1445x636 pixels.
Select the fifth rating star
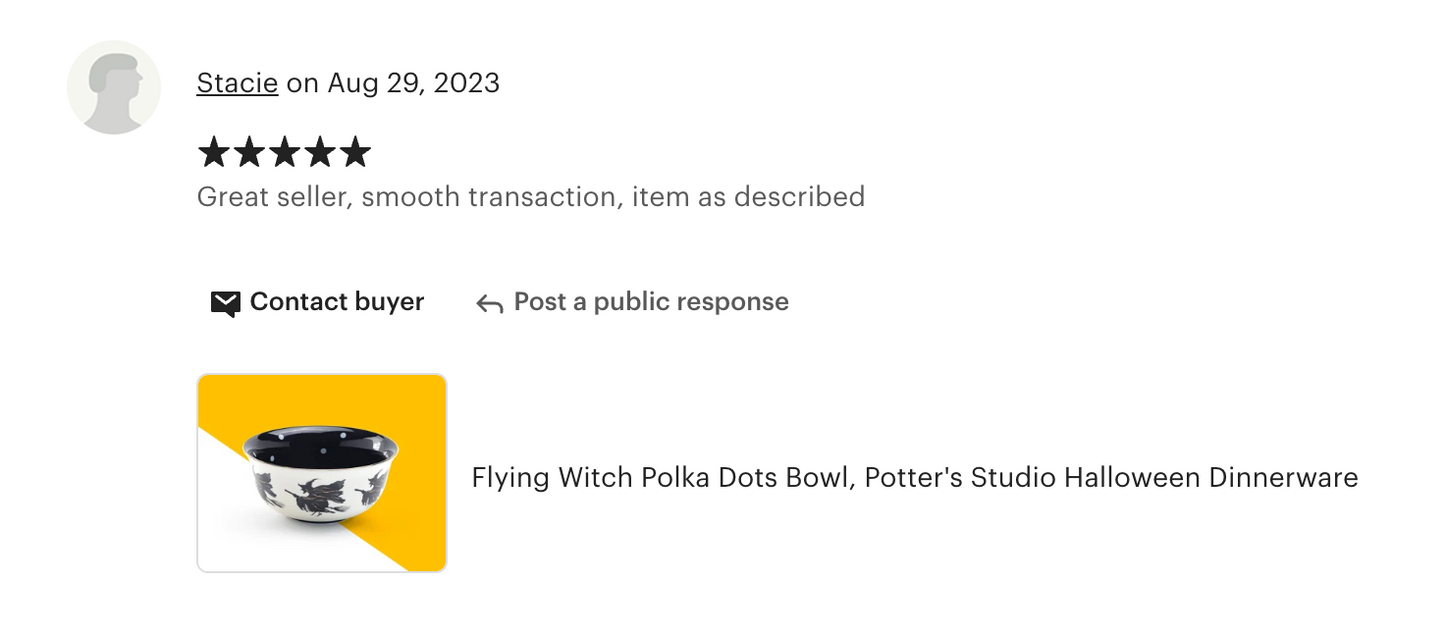coord(355,153)
